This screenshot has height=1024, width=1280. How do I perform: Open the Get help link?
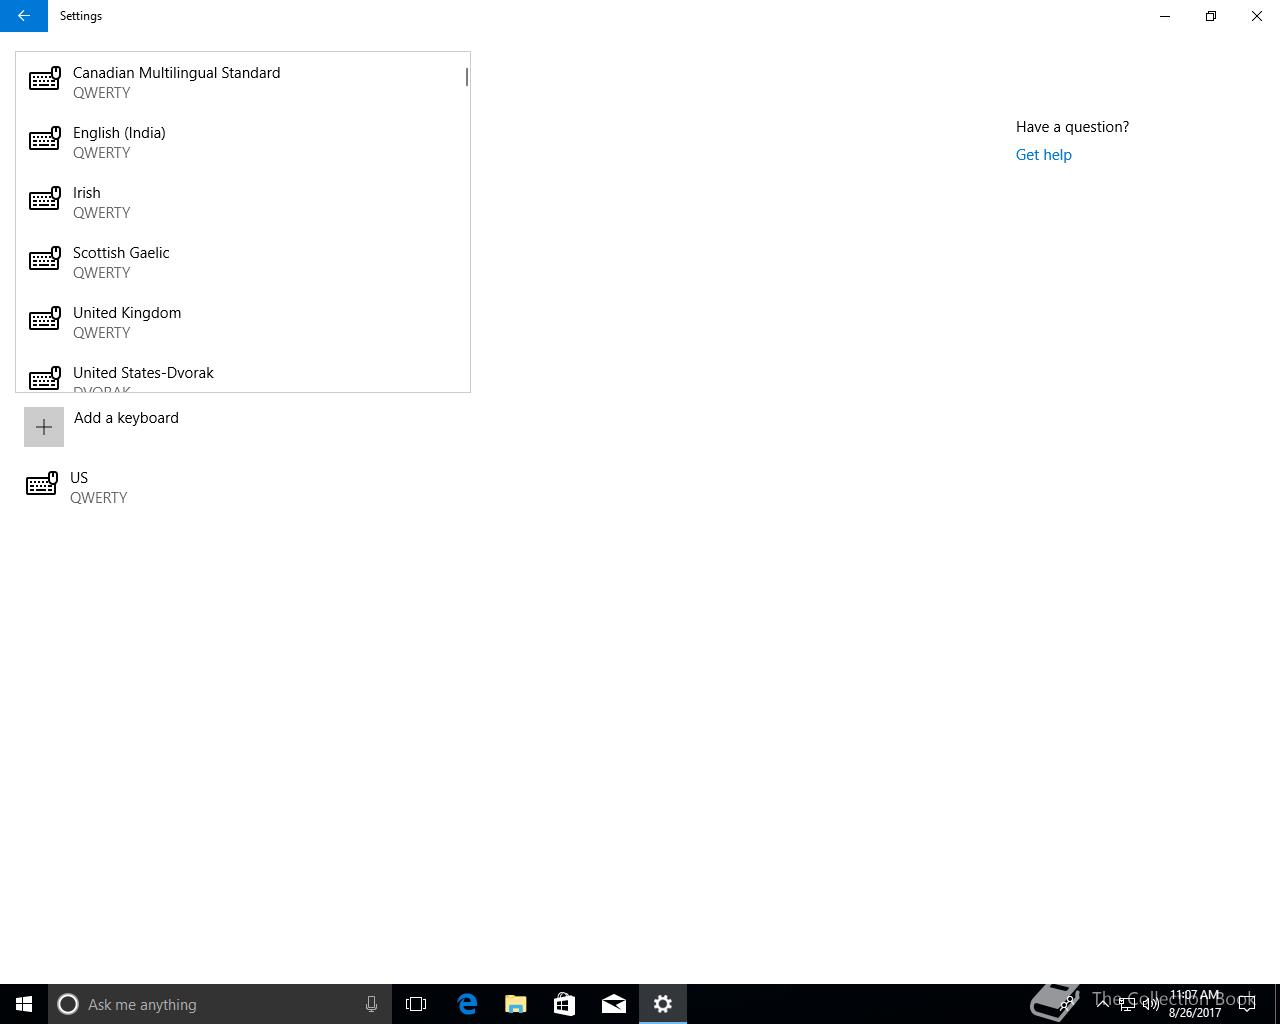click(1043, 155)
